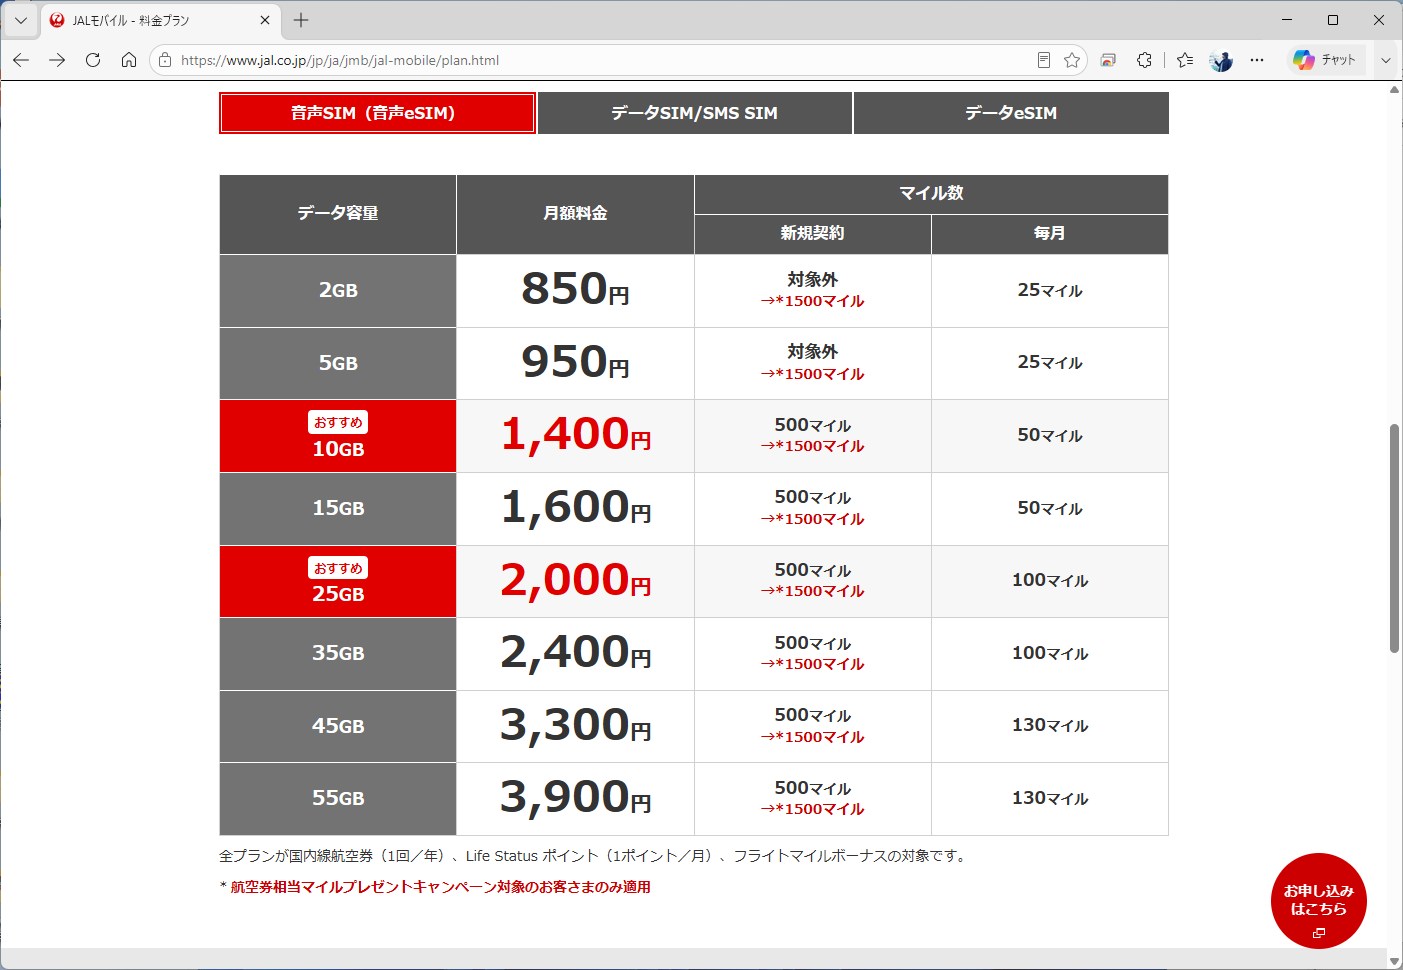Click the 月額料金 column header
Viewport: 1403px width, 970px height.
(575, 214)
